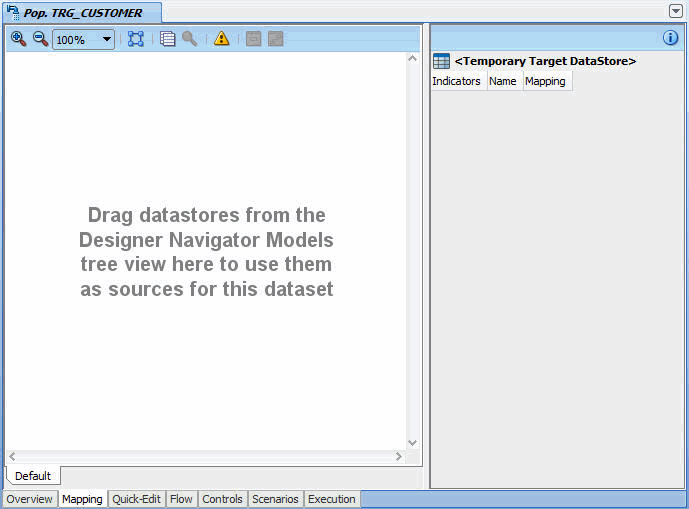Select the Default dataset tab

coord(33,476)
